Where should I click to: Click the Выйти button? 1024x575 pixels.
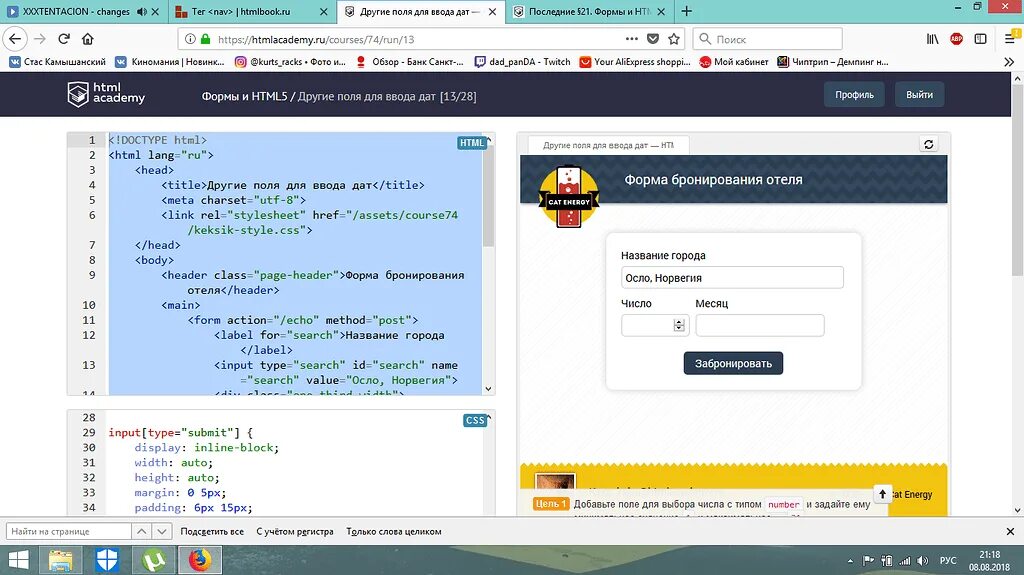(919, 95)
